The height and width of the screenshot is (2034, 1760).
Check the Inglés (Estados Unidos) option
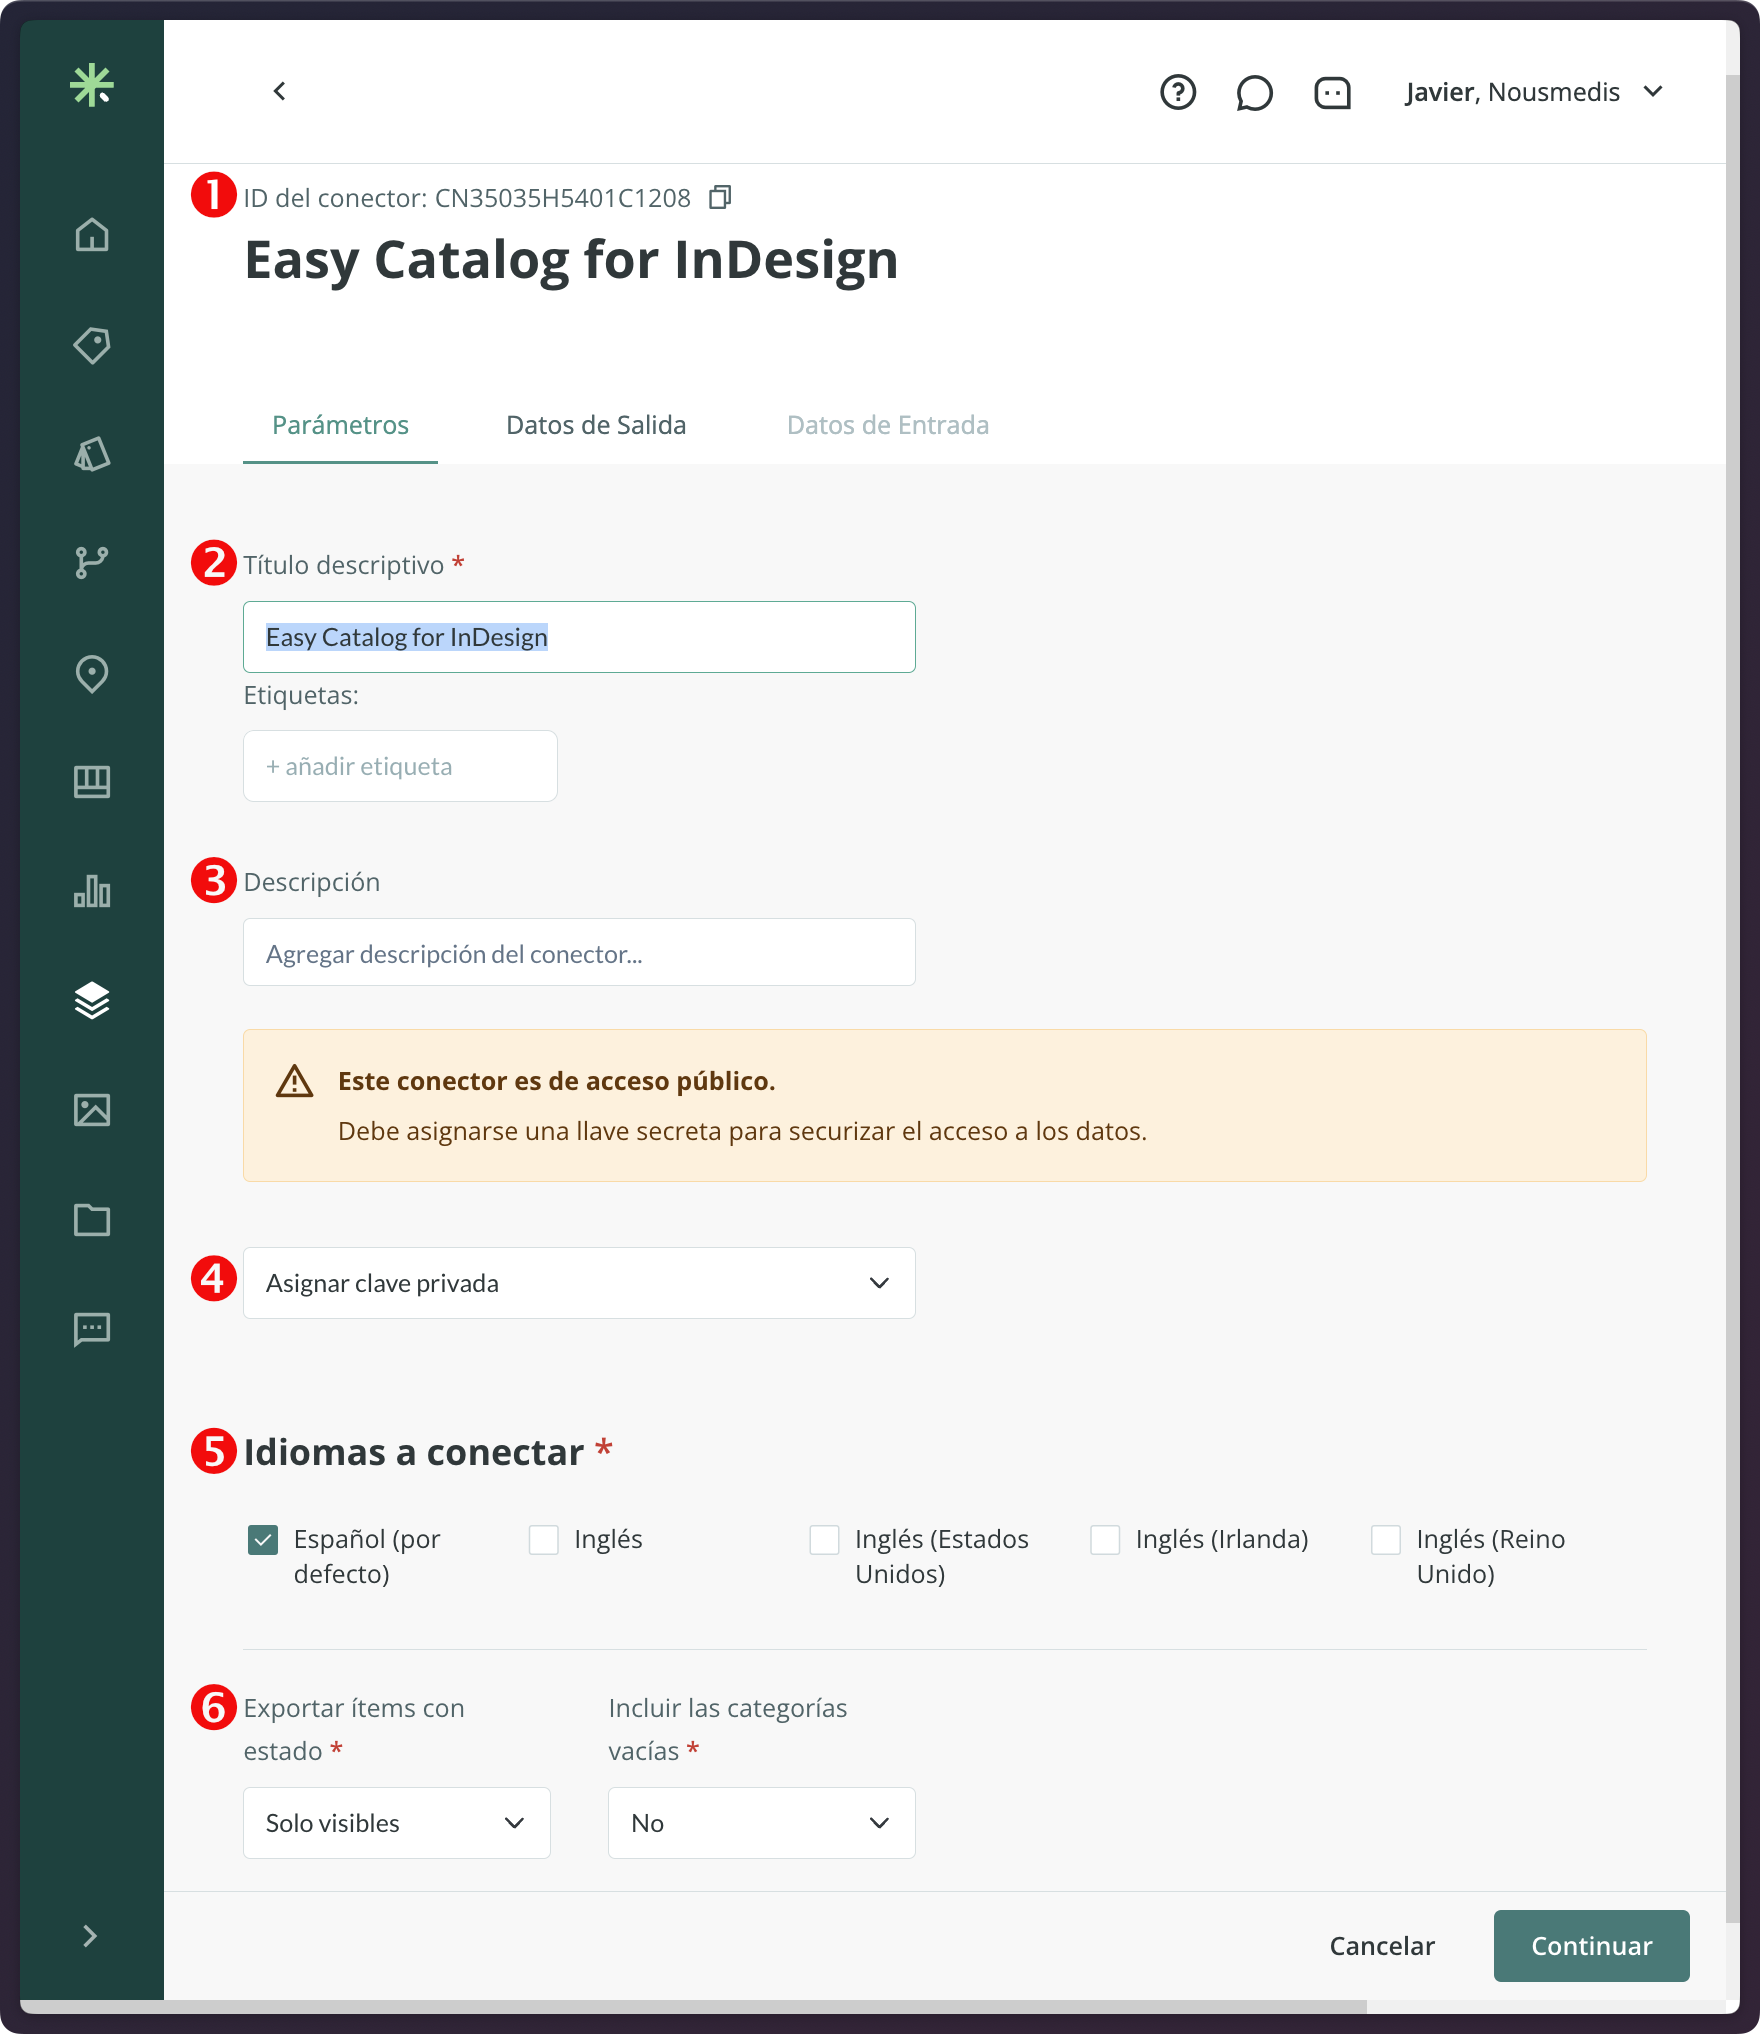[824, 1540]
